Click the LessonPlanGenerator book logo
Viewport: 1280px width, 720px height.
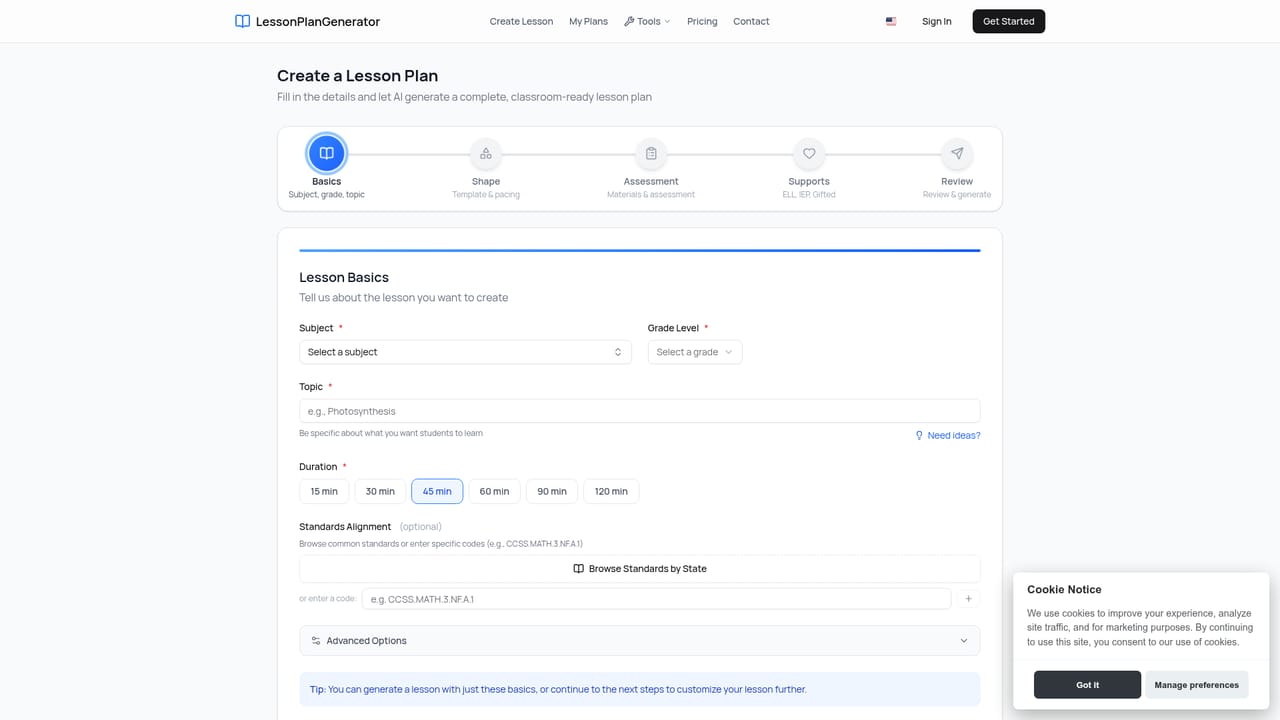point(242,21)
